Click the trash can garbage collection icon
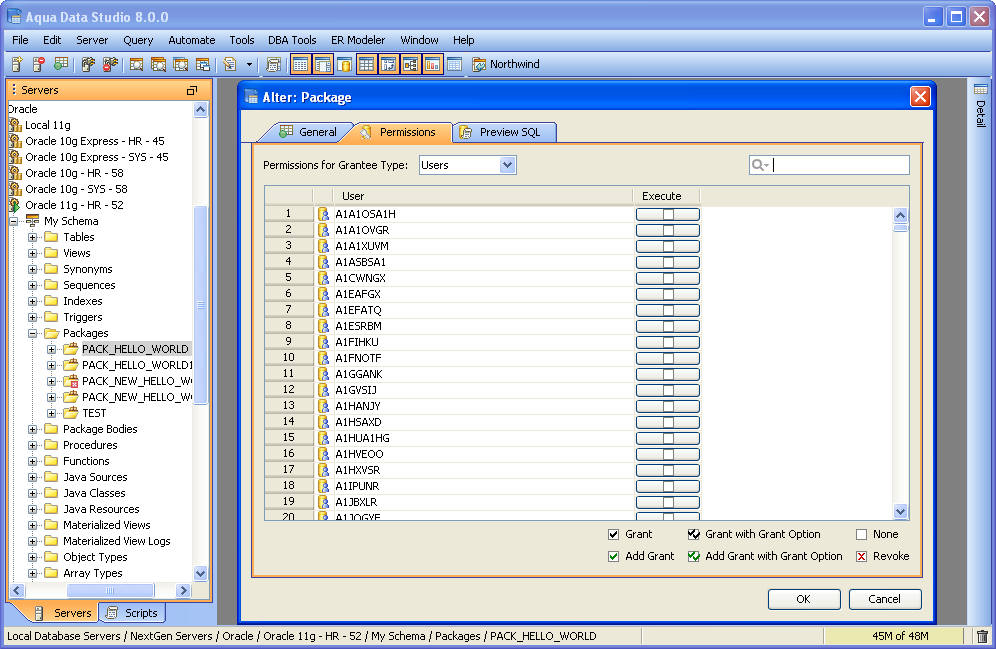Image resolution: width=996 pixels, height=649 pixels. tap(983, 636)
